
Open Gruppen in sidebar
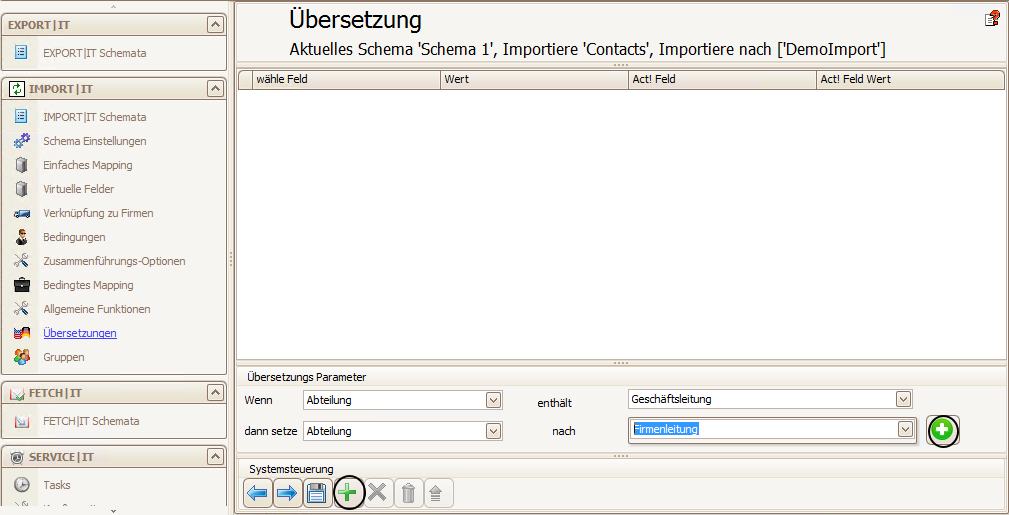(x=64, y=357)
